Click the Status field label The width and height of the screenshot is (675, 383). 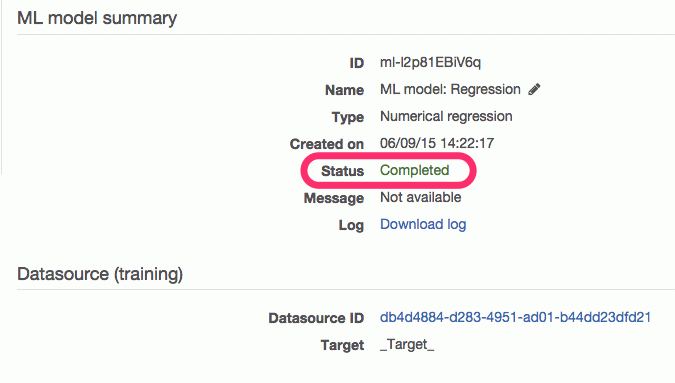342,171
